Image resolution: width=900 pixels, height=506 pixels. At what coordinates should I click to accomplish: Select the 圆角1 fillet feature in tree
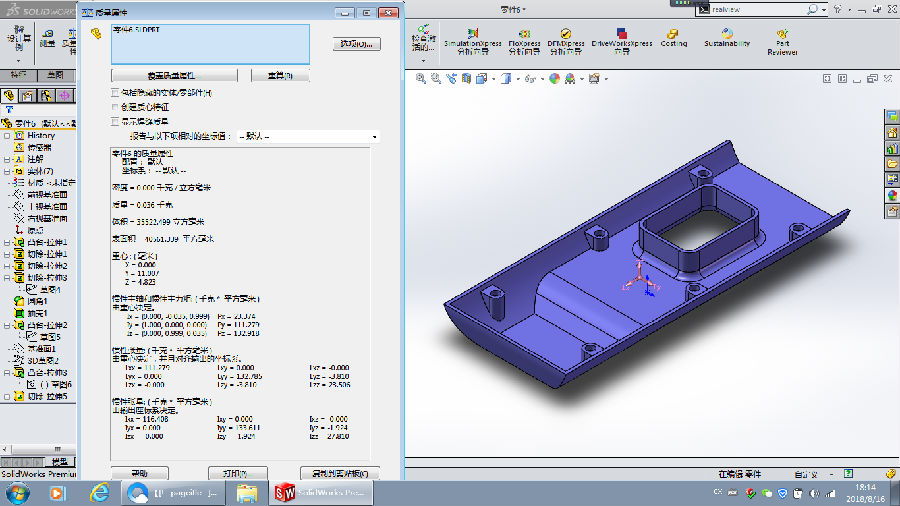click(38, 301)
